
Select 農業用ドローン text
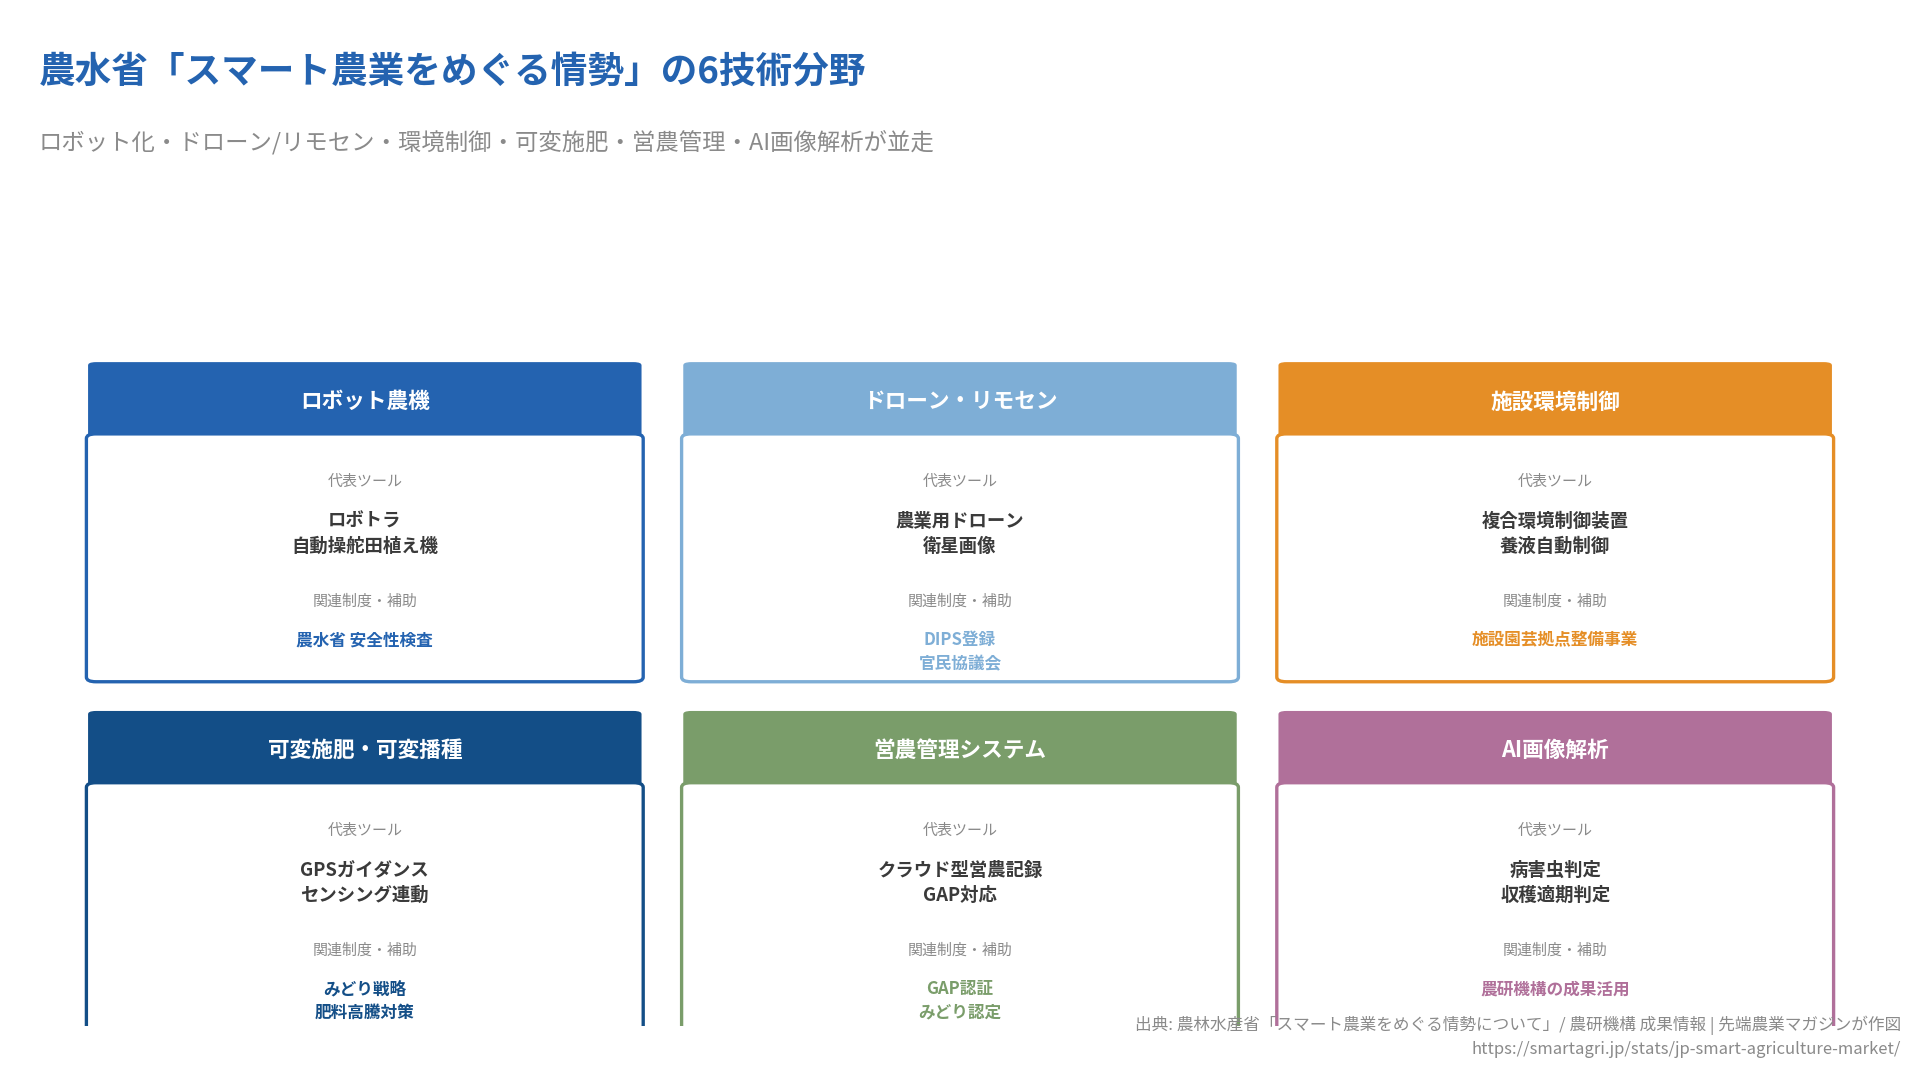tap(960, 520)
